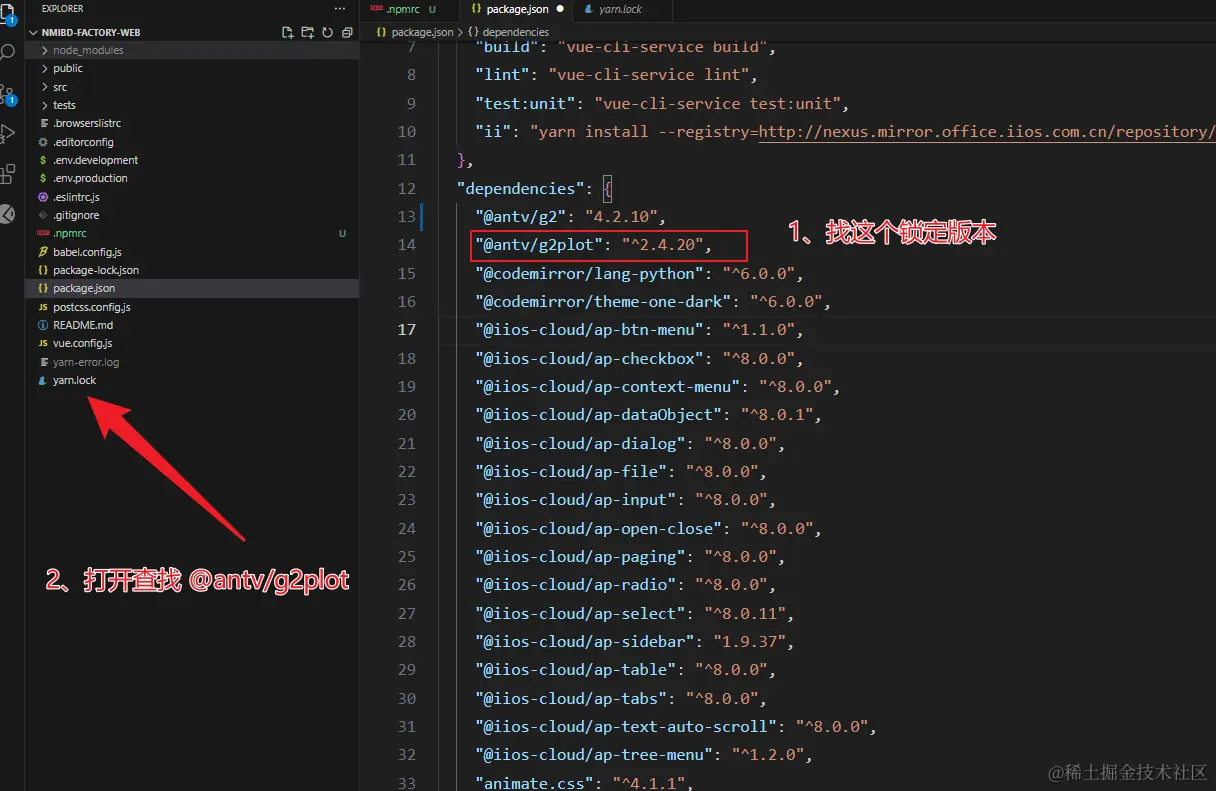
Task: Open vue.config.js file
Action: (192, 343)
